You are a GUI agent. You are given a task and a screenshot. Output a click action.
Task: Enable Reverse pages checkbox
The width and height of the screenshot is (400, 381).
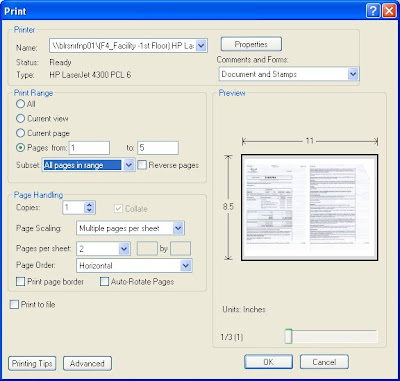coord(142,165)
